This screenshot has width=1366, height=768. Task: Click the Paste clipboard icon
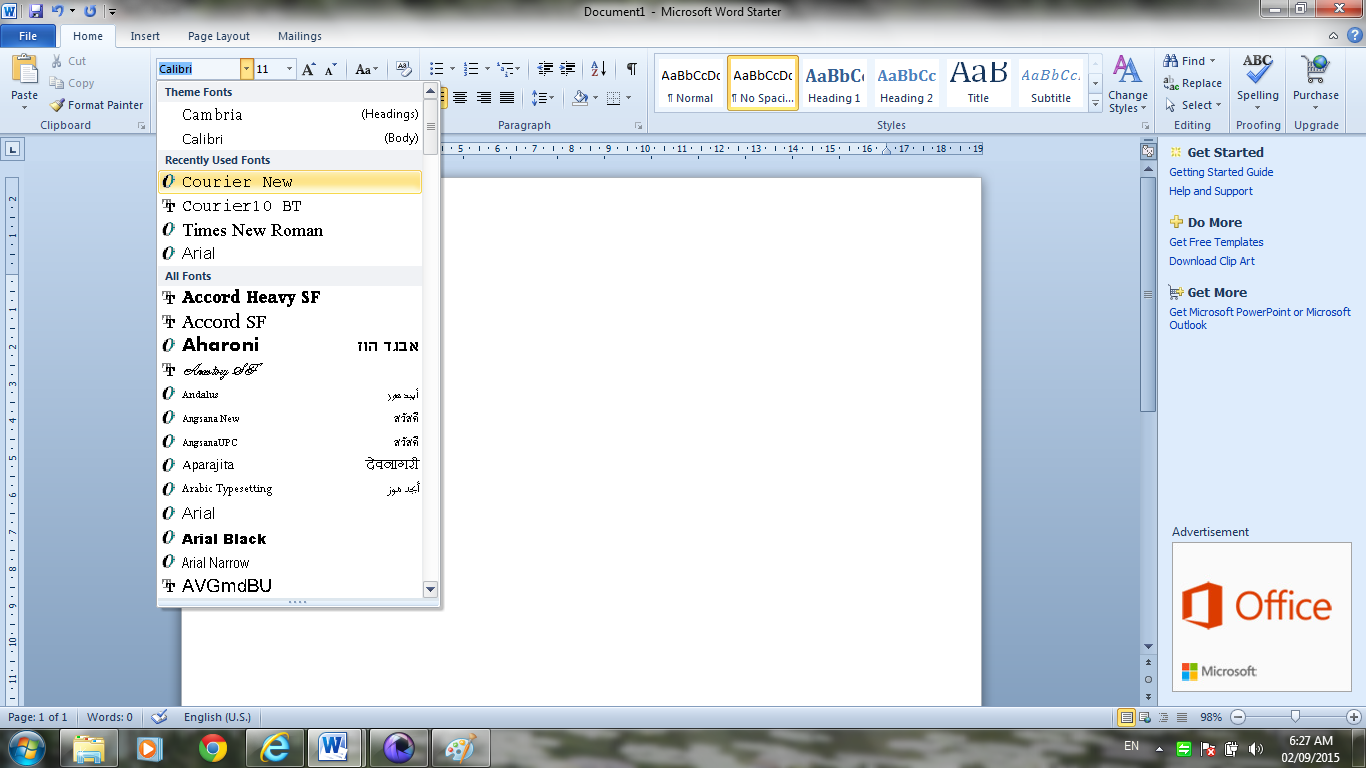click(x=24, y=70)
